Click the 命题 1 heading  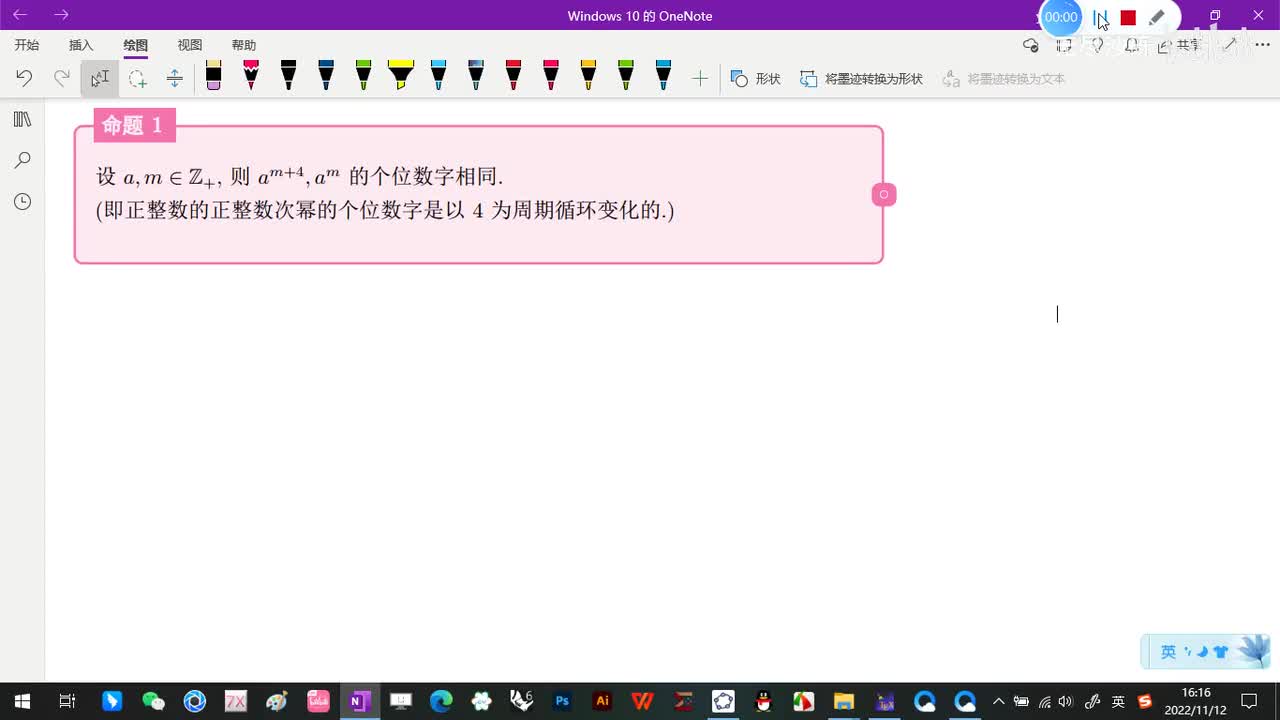pos(133,125)
